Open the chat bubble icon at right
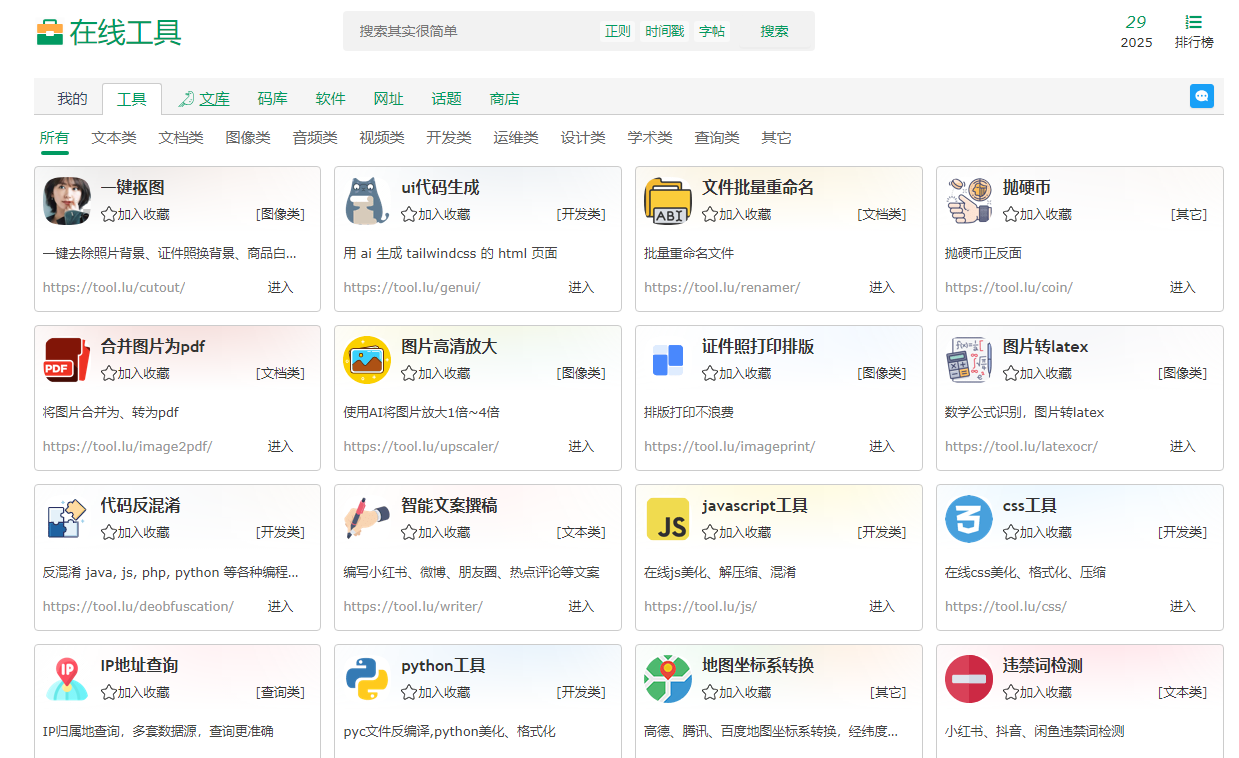The height and width of the screenshot is (758, 1239). [x=1201, y=96]
